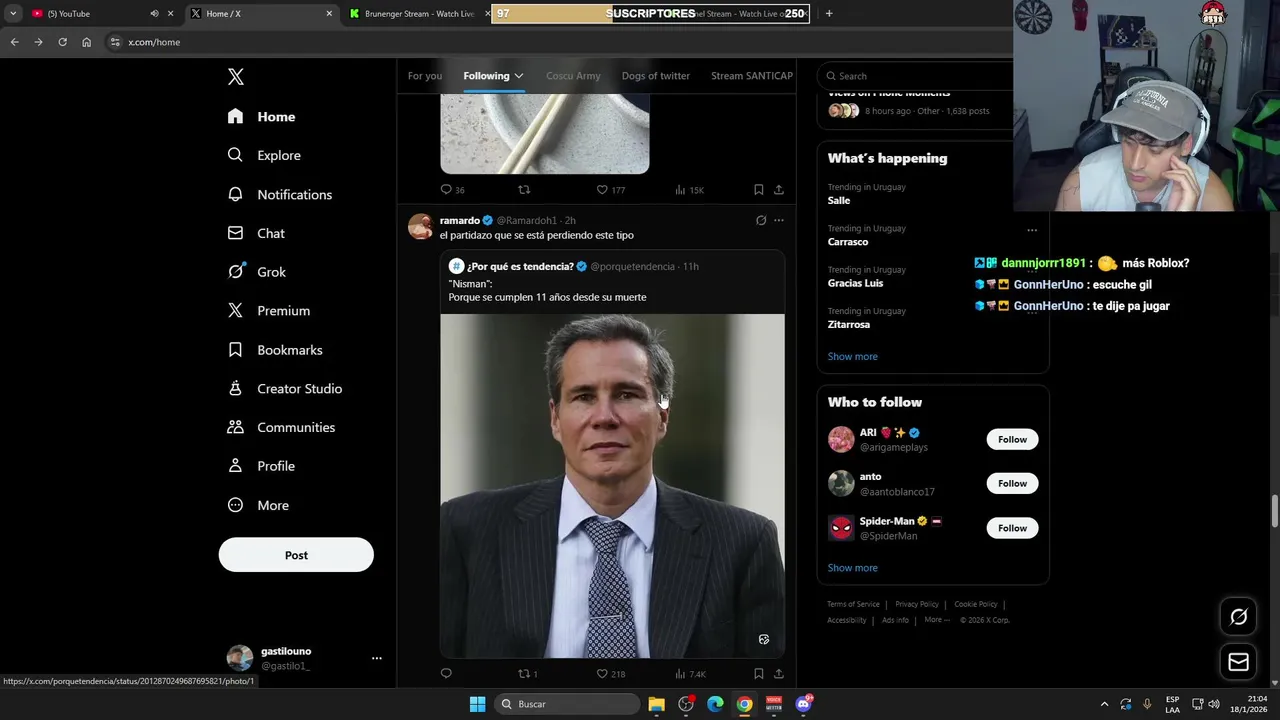View analytics showing 7.4K views
The image size is (1280, 720).
pos(690,674)
